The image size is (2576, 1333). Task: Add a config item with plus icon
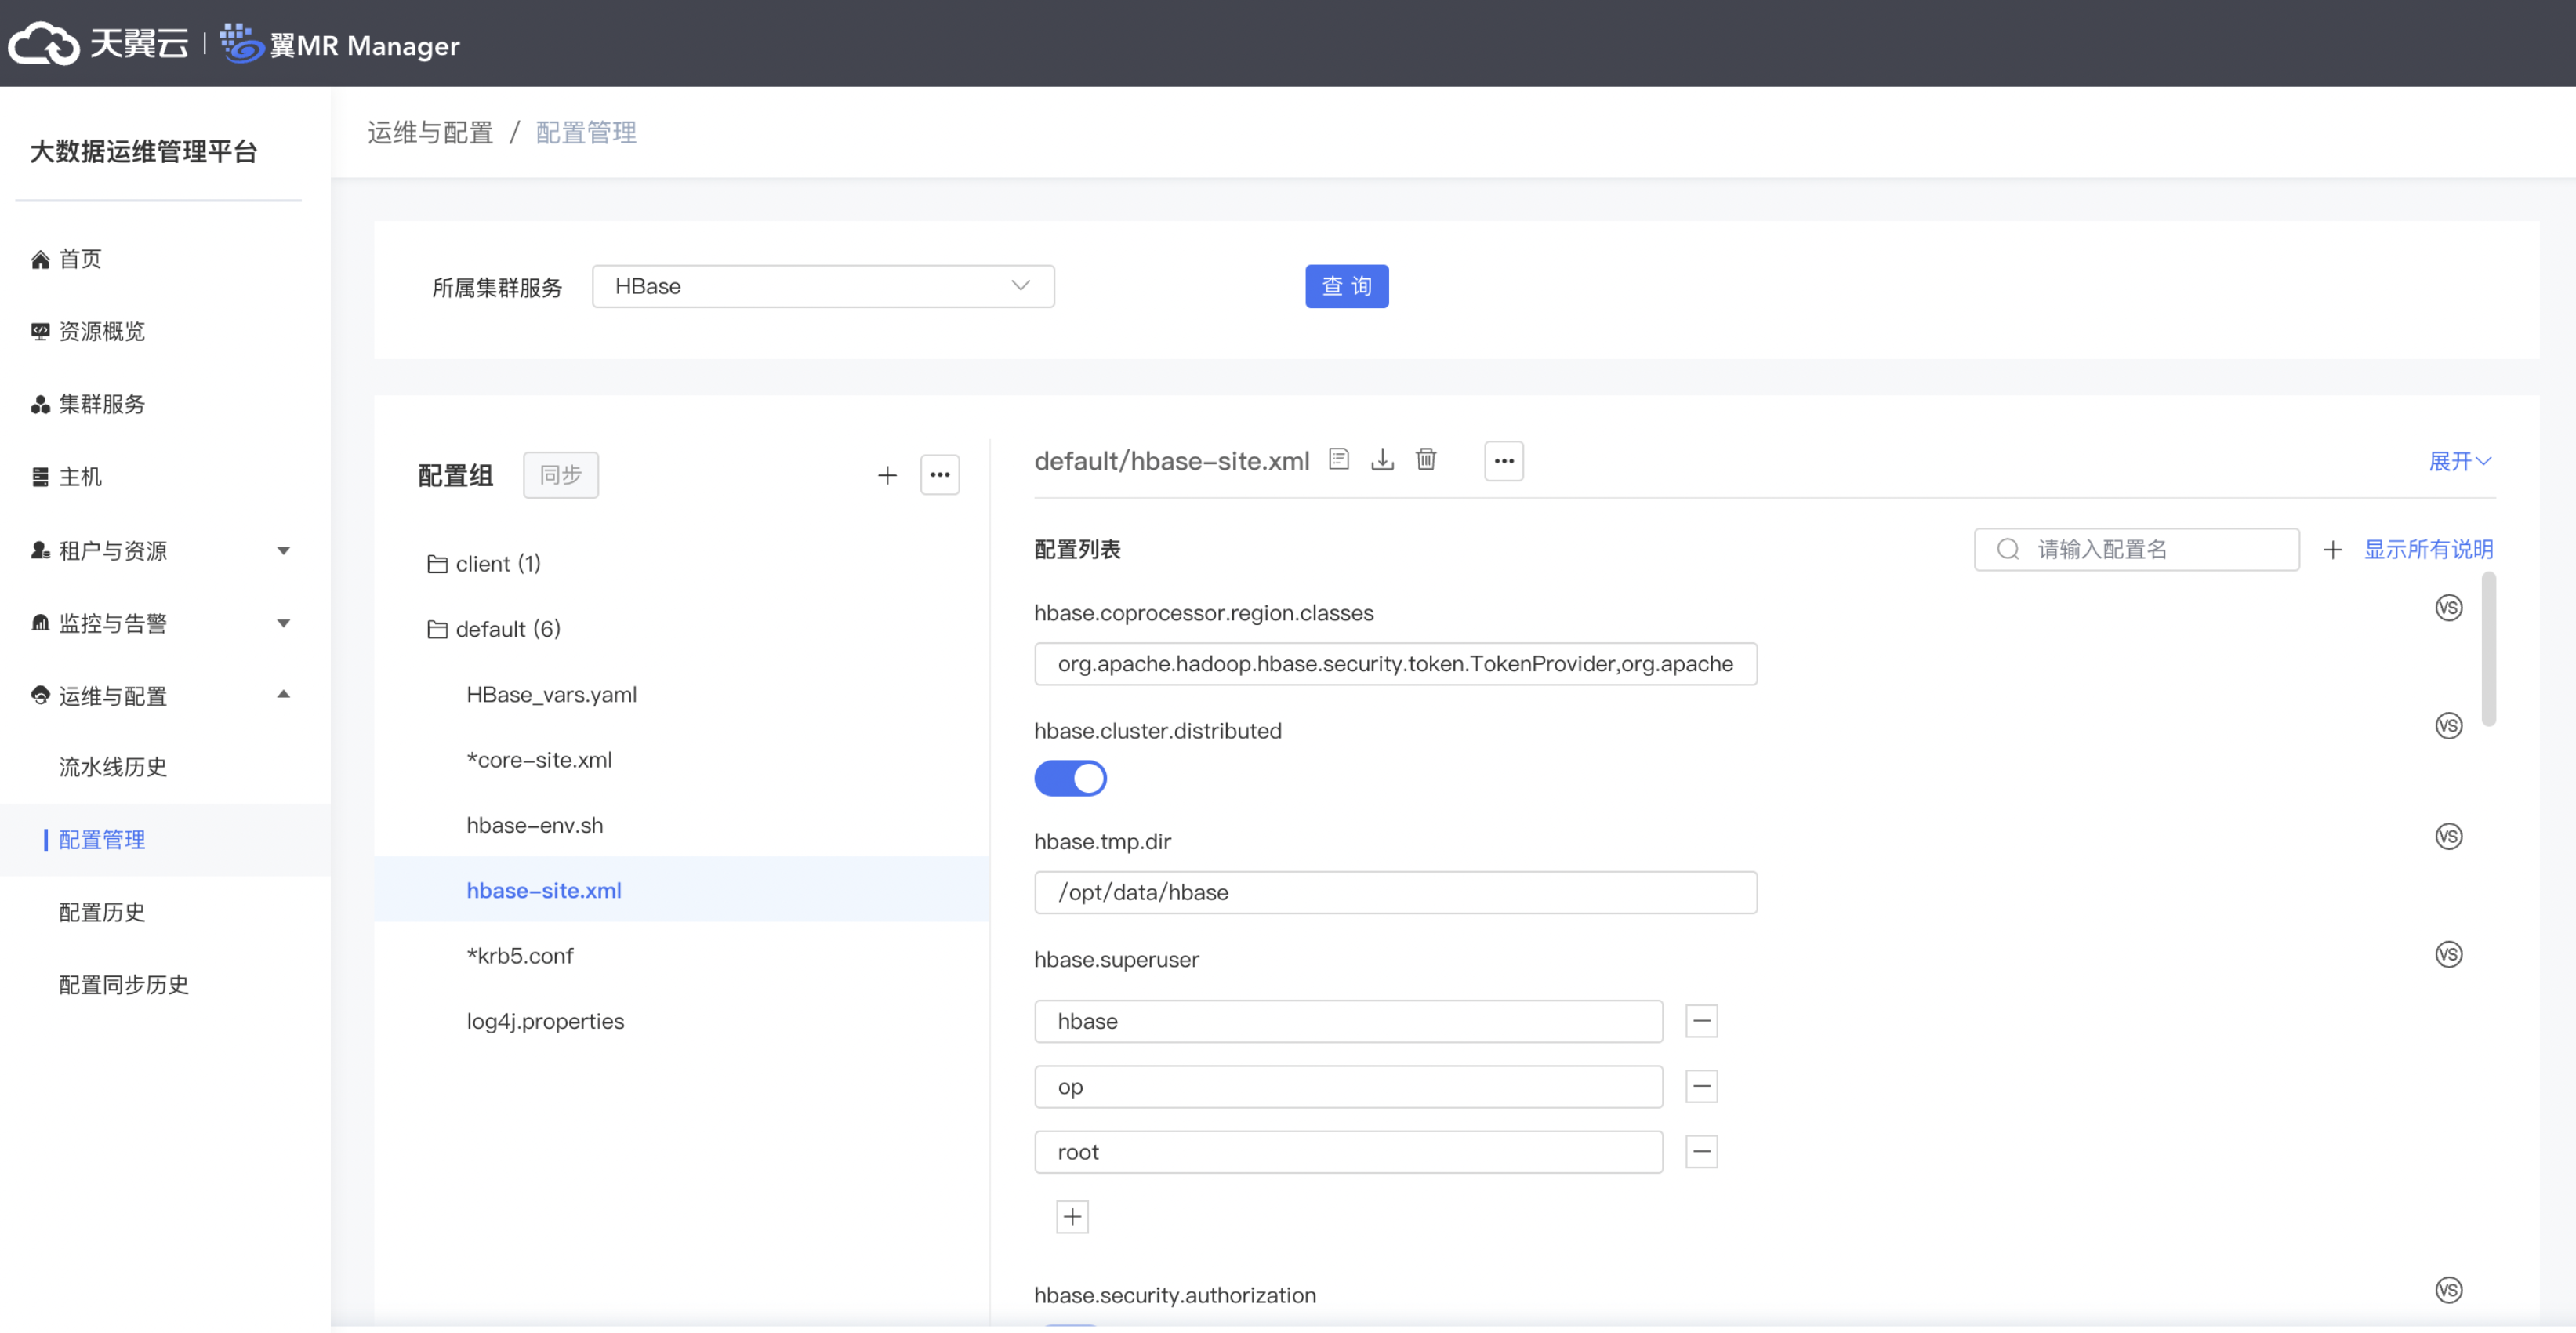point(2332,549)
